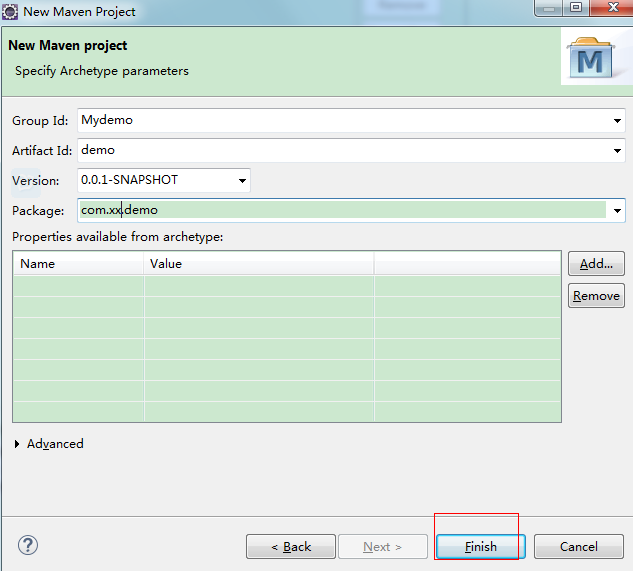633x571 pixels.
Task: Expand the Advanced section
Action: click(17, 444)
